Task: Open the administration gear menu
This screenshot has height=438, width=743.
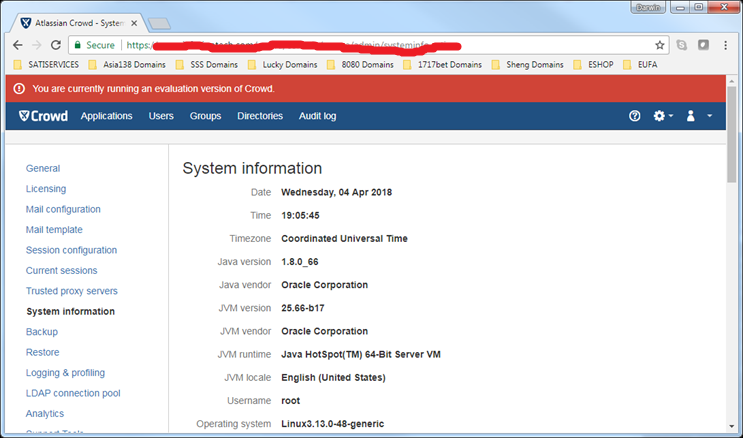Action: [x=663, y=116]
